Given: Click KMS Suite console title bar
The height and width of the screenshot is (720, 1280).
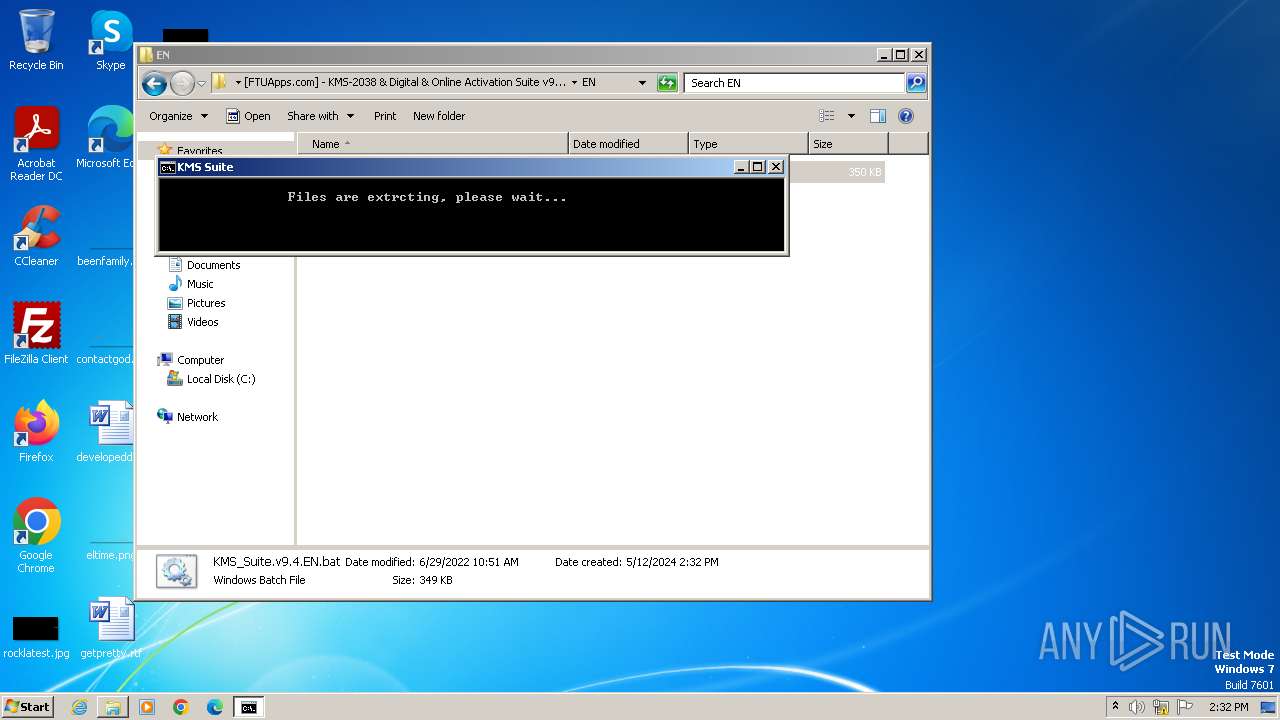Looking at the screenshot, I should click(x=450, y=167).
